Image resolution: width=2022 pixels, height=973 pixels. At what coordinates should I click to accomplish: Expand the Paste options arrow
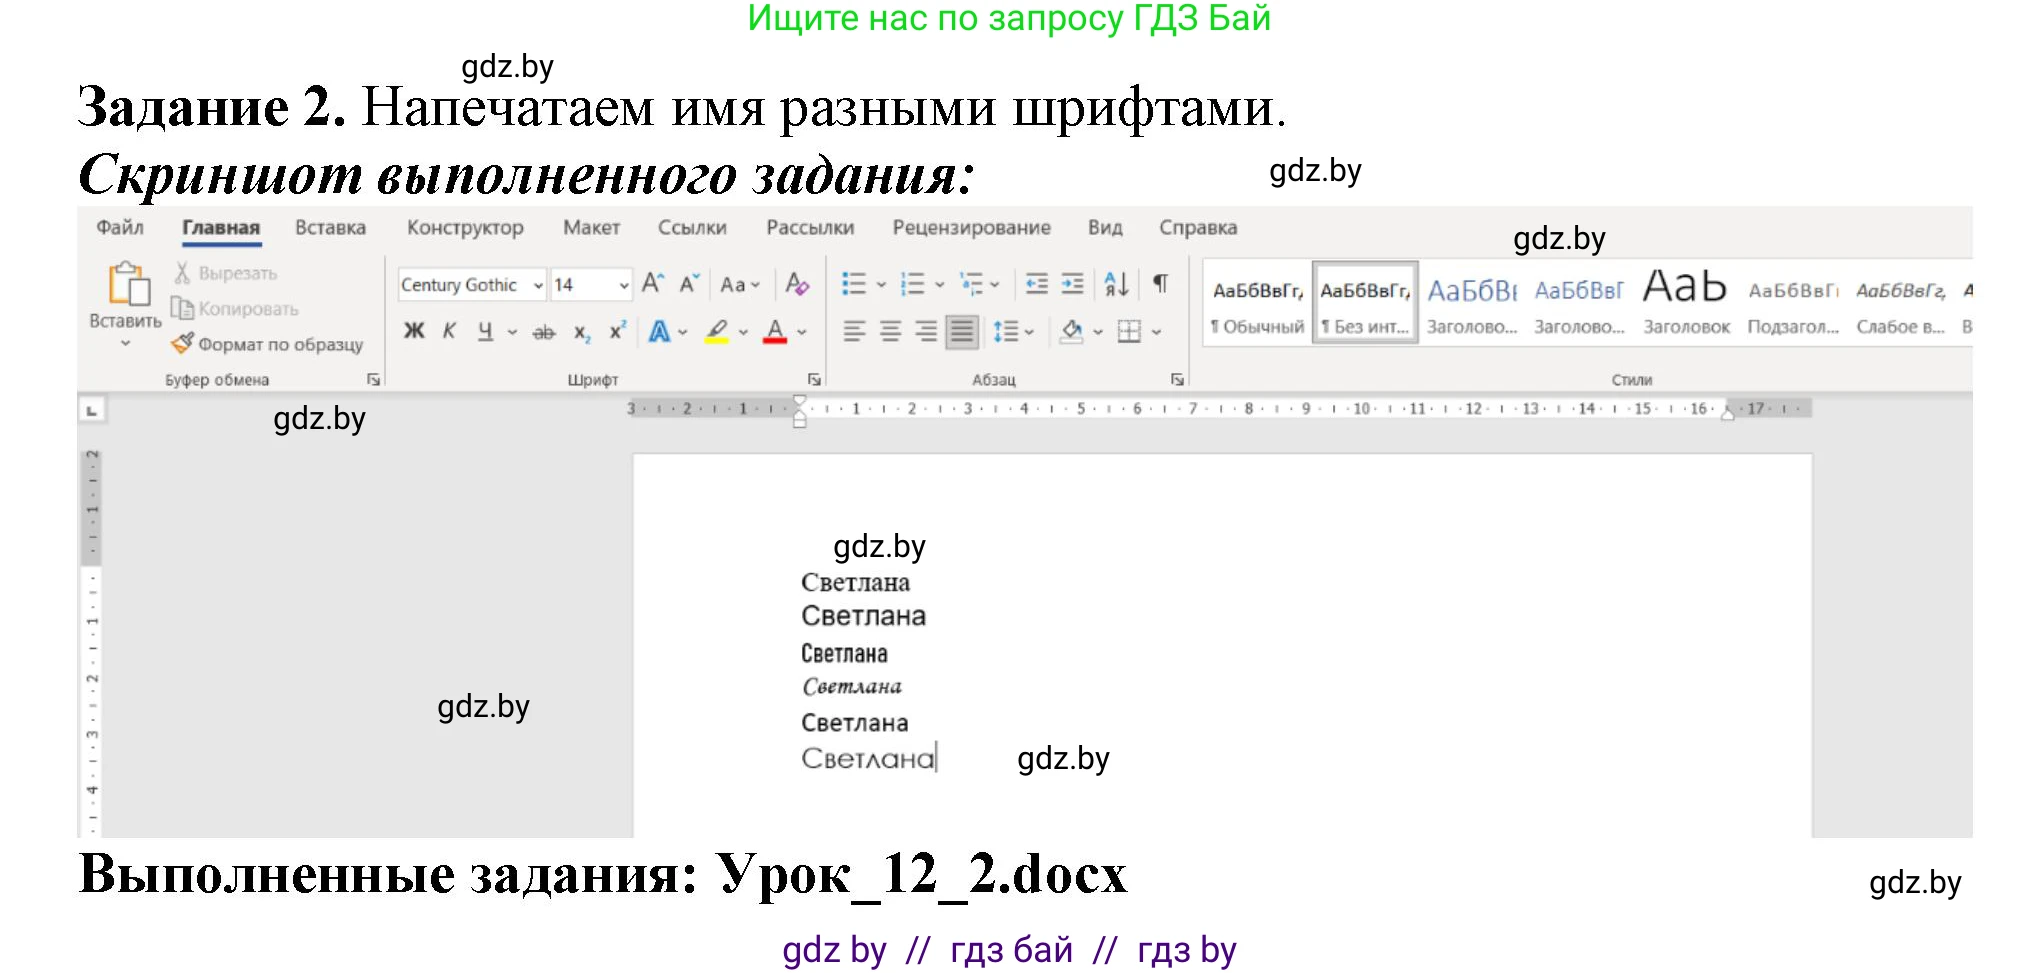(125, 343)
